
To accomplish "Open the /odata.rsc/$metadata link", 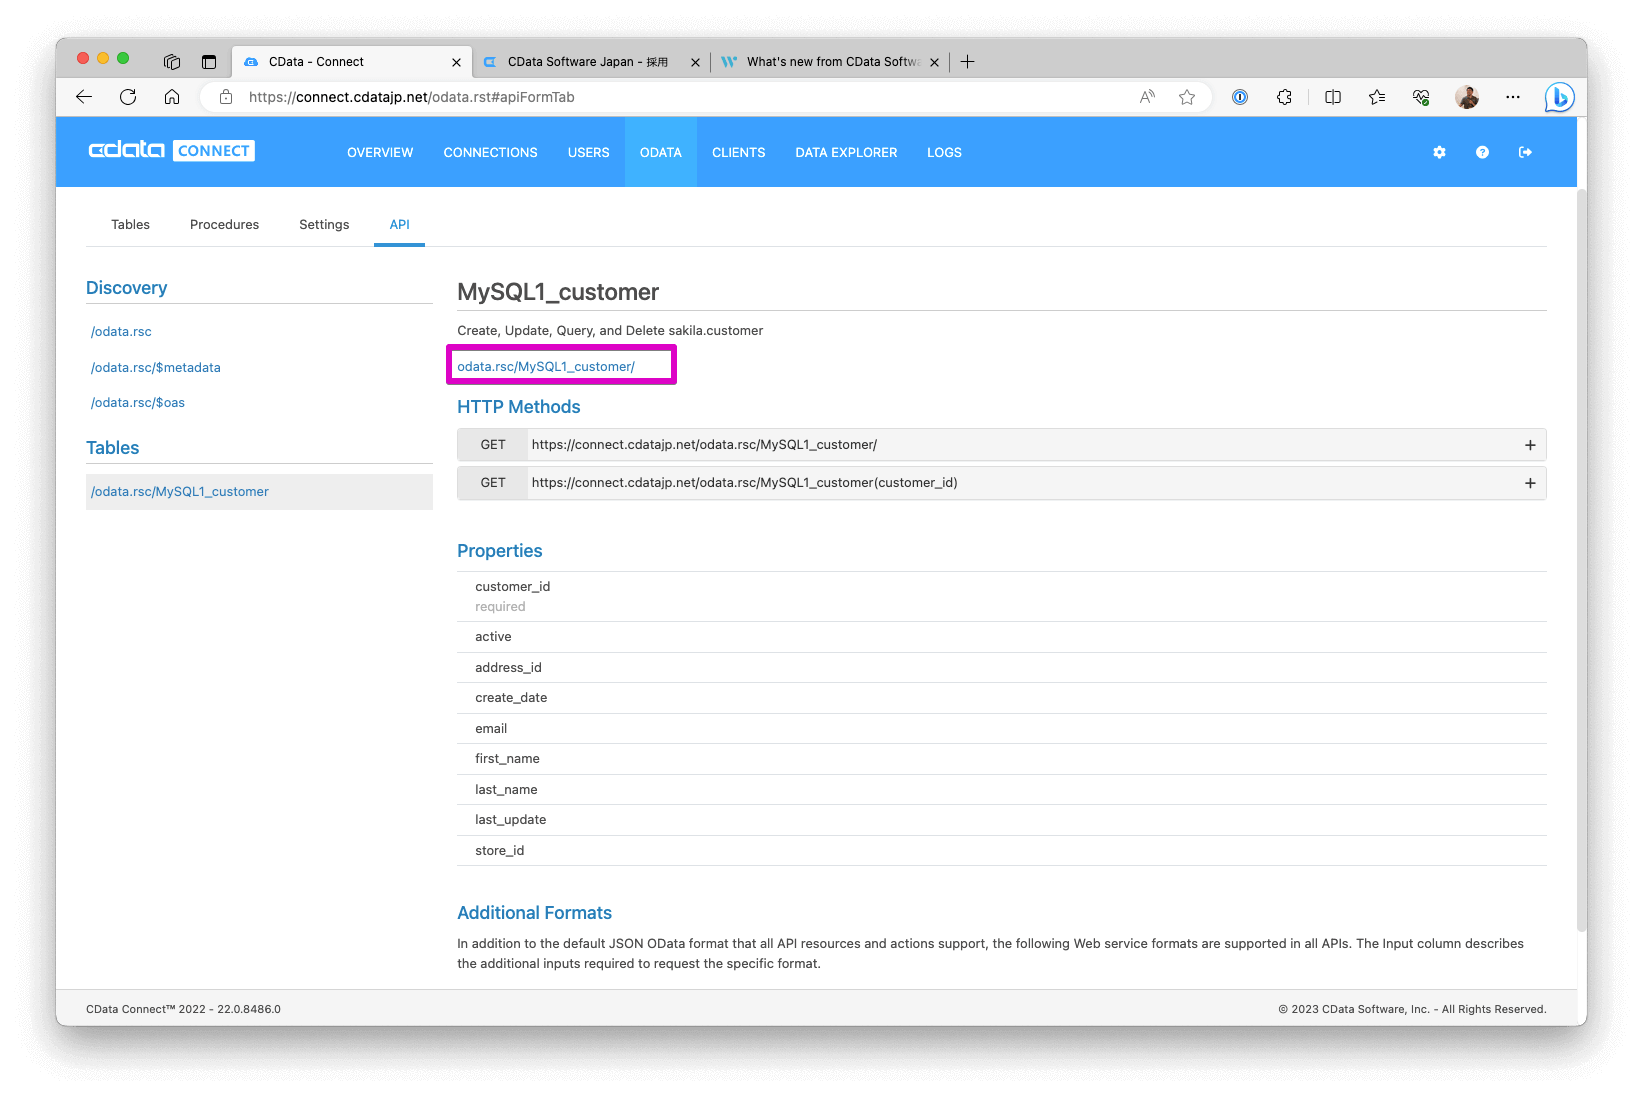I will tap(156, 368).
